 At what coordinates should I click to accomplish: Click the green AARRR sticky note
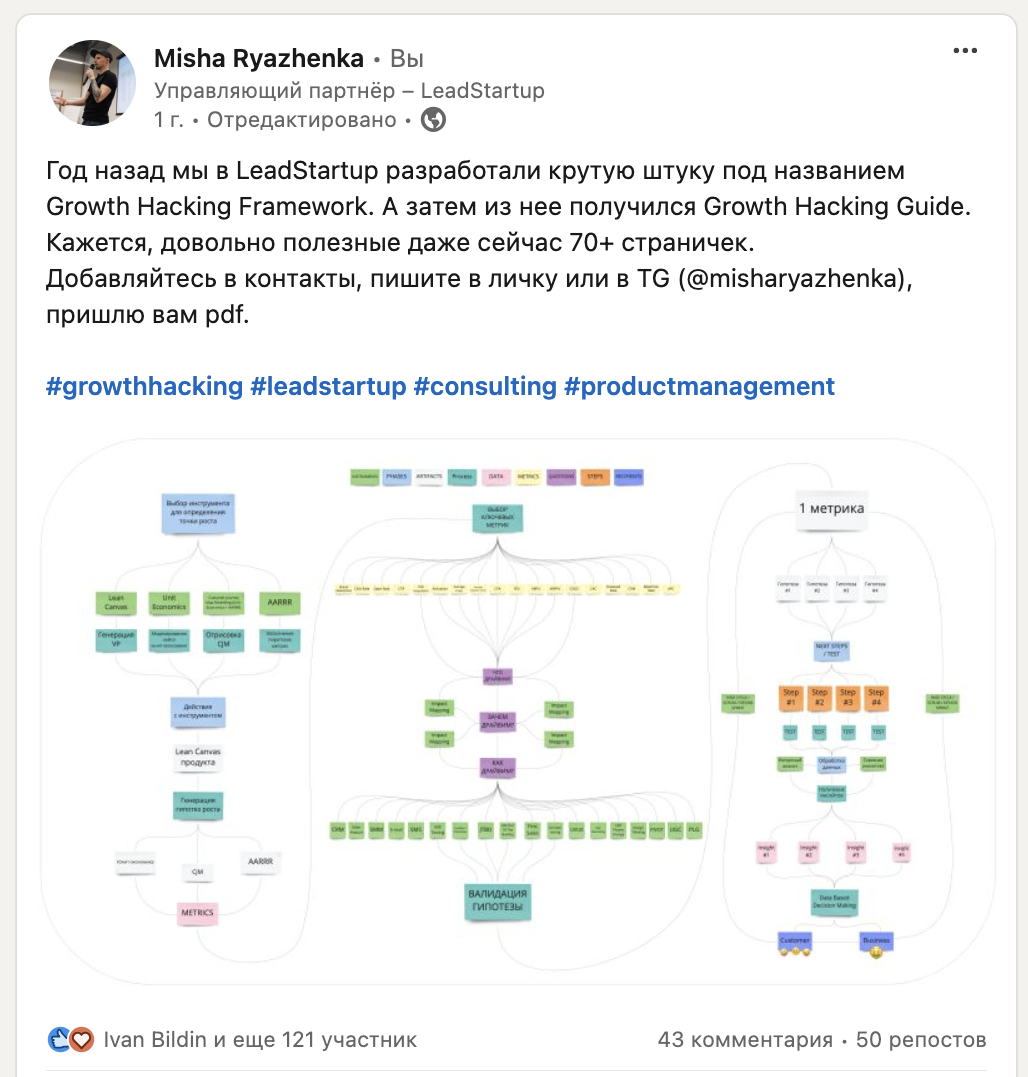pos(279,602)
